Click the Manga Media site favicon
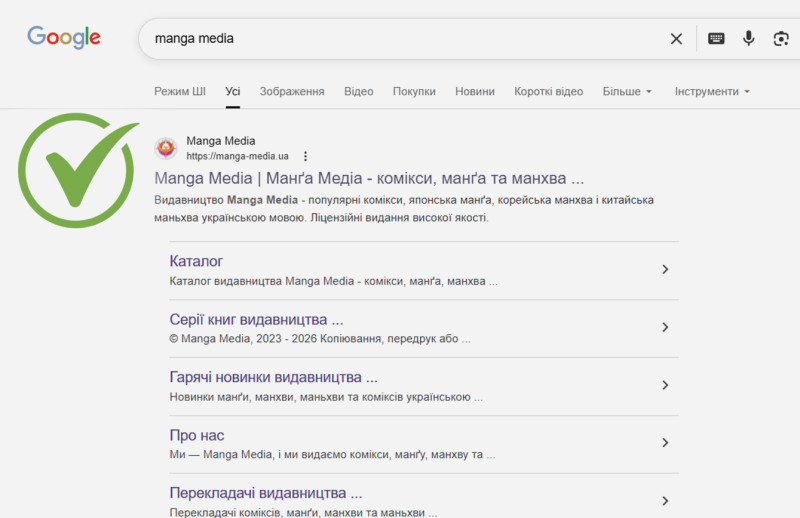Viewport: 800px width, 518px height. pyautogui.click(x=166, y=148)
